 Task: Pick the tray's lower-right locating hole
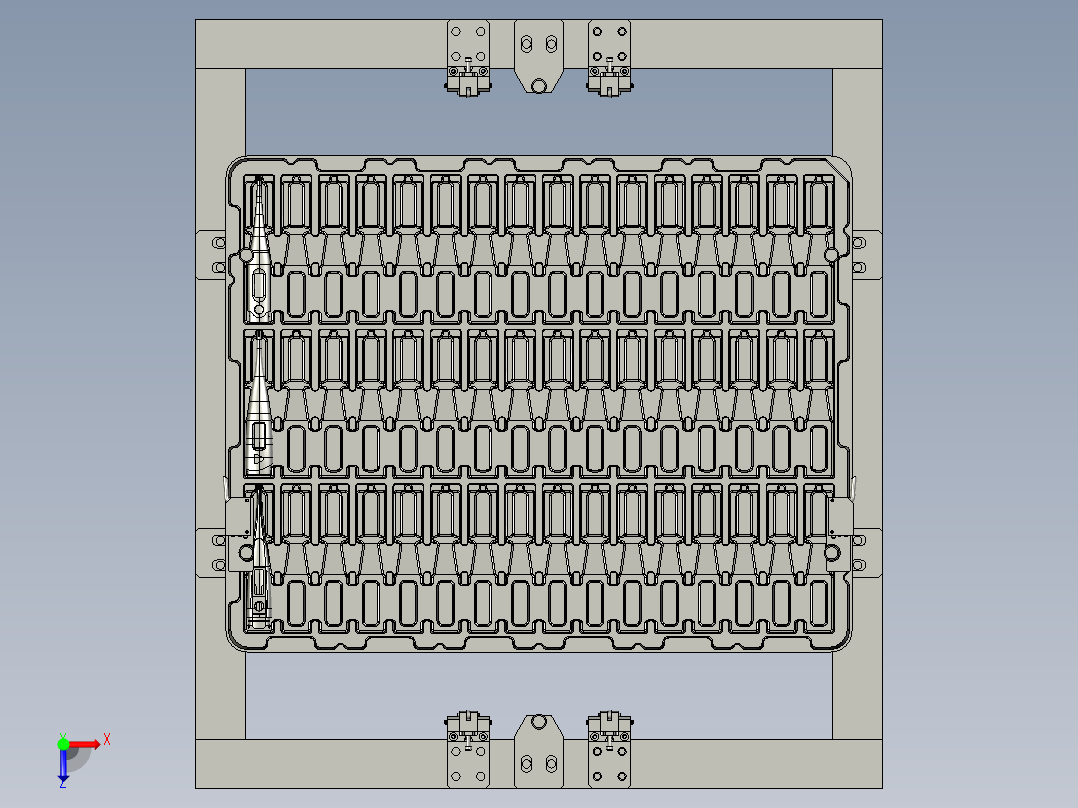pos(832,552)
